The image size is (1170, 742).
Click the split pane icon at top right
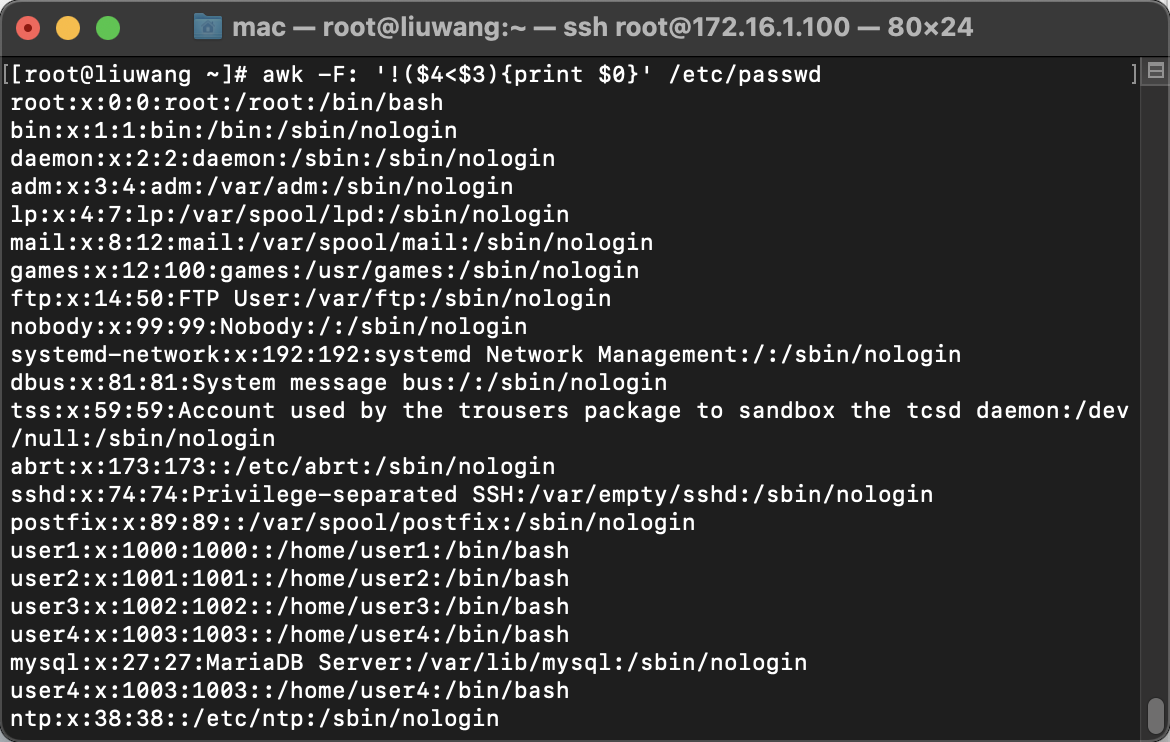click(1156, 71)
